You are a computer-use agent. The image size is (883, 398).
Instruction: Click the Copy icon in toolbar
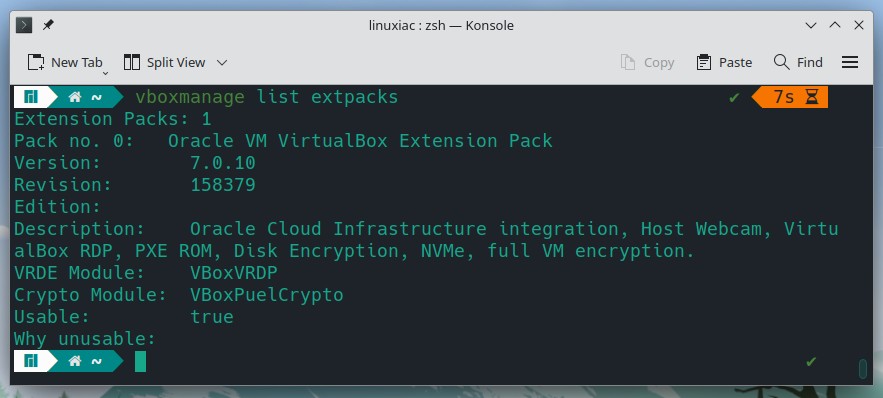pos(628,62)
